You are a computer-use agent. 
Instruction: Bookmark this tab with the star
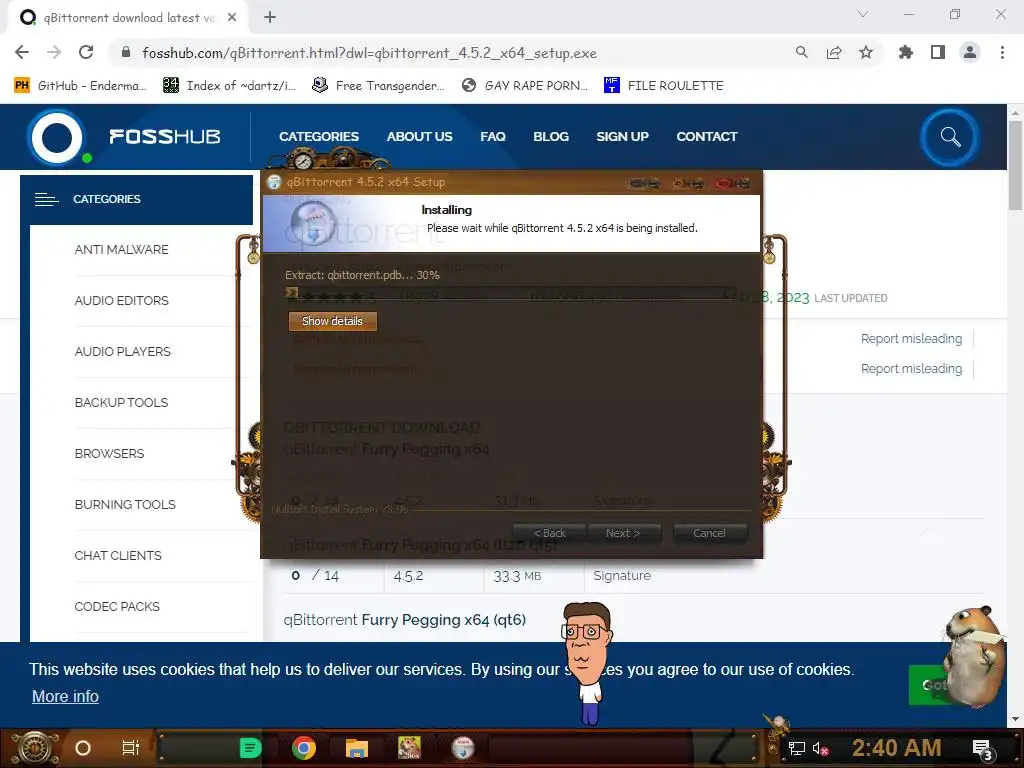tap(866, 52)
